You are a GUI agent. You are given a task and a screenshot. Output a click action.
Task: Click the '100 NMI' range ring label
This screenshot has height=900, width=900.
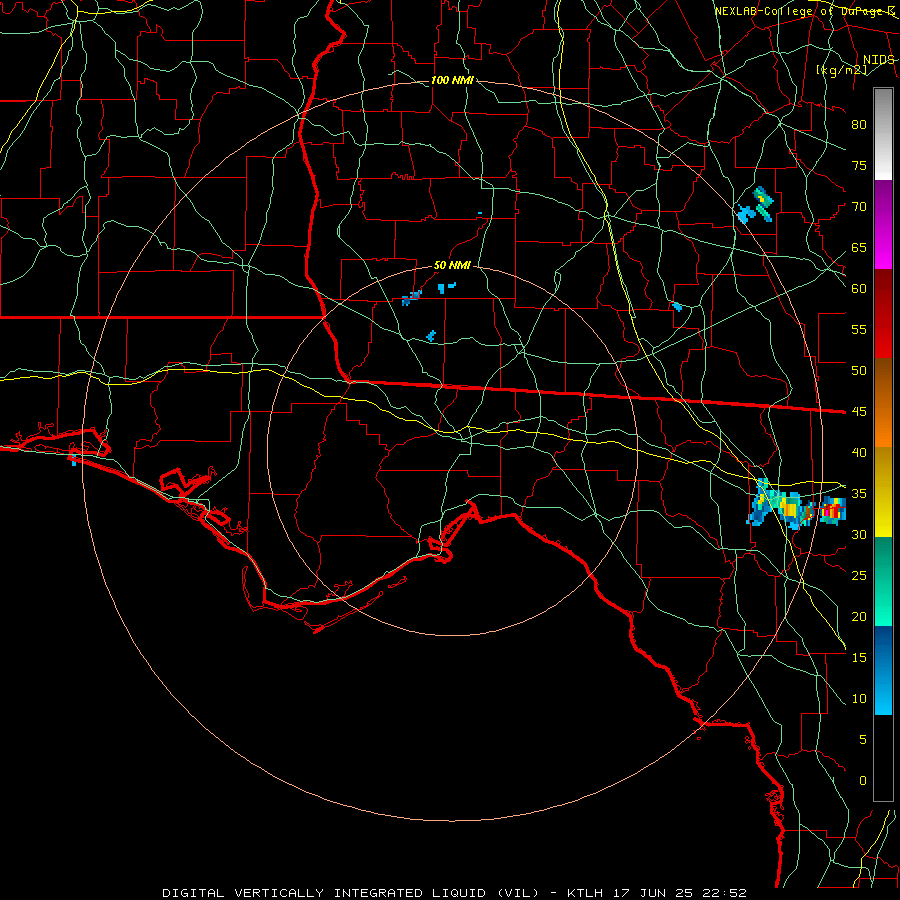click(452, 80)
